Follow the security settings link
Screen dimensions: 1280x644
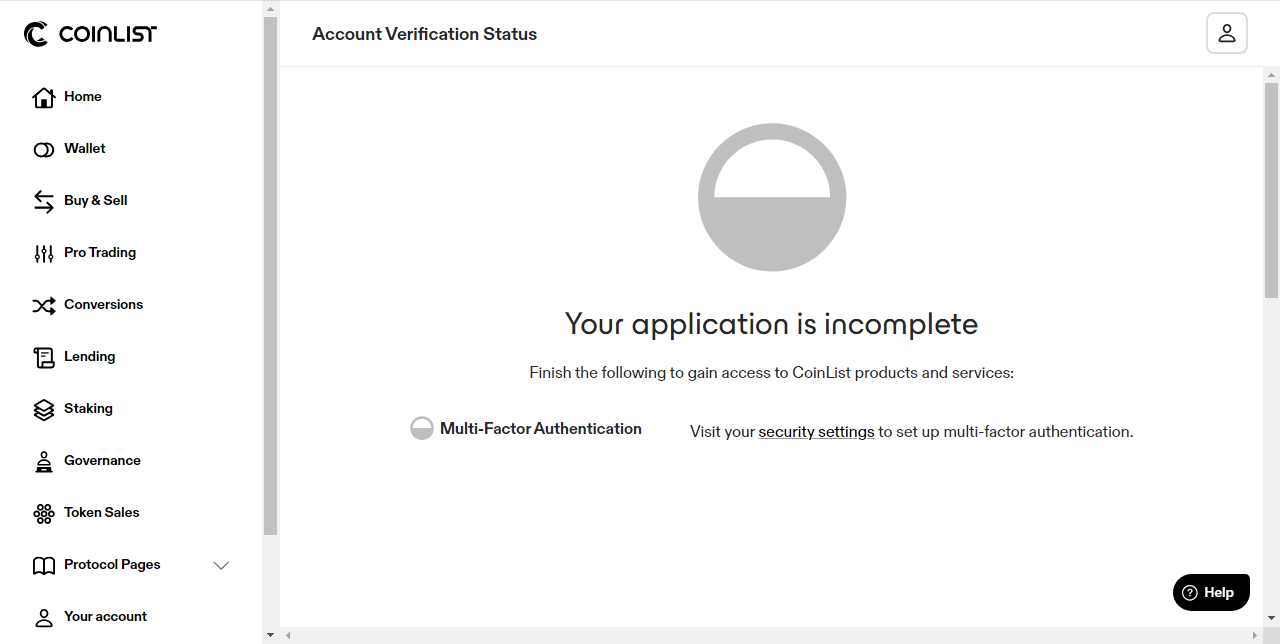tap(816, 432)
